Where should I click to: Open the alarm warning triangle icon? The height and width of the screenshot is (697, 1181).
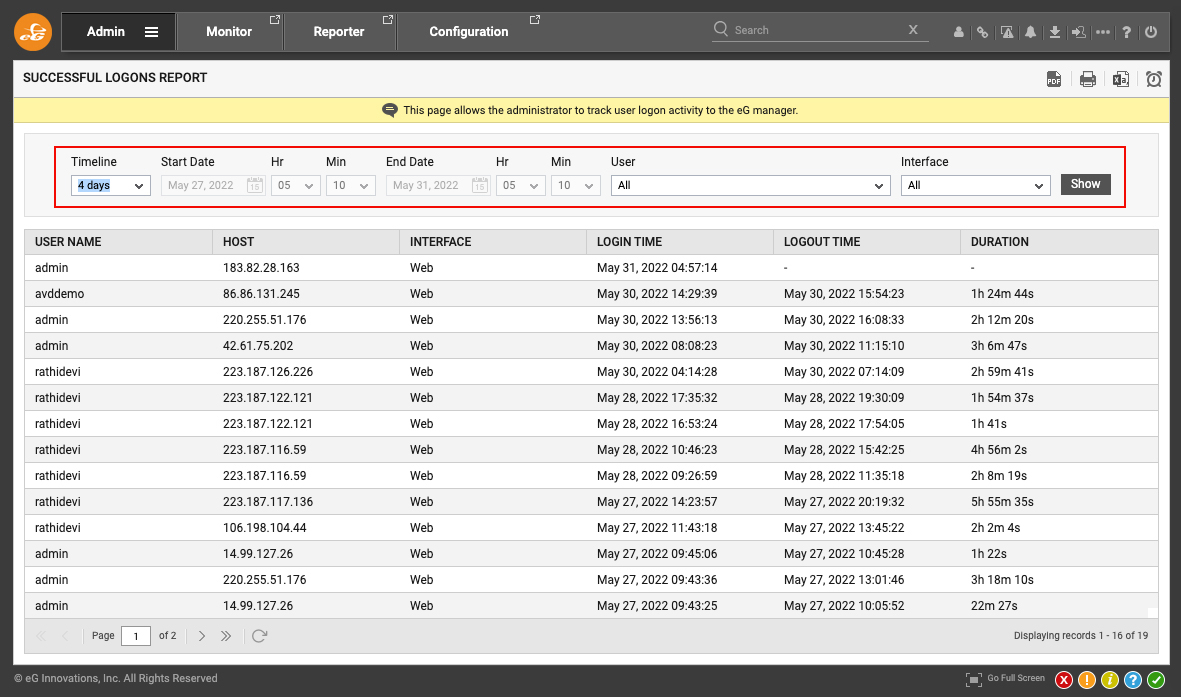pyautogui.click(x=1007, y=32)
